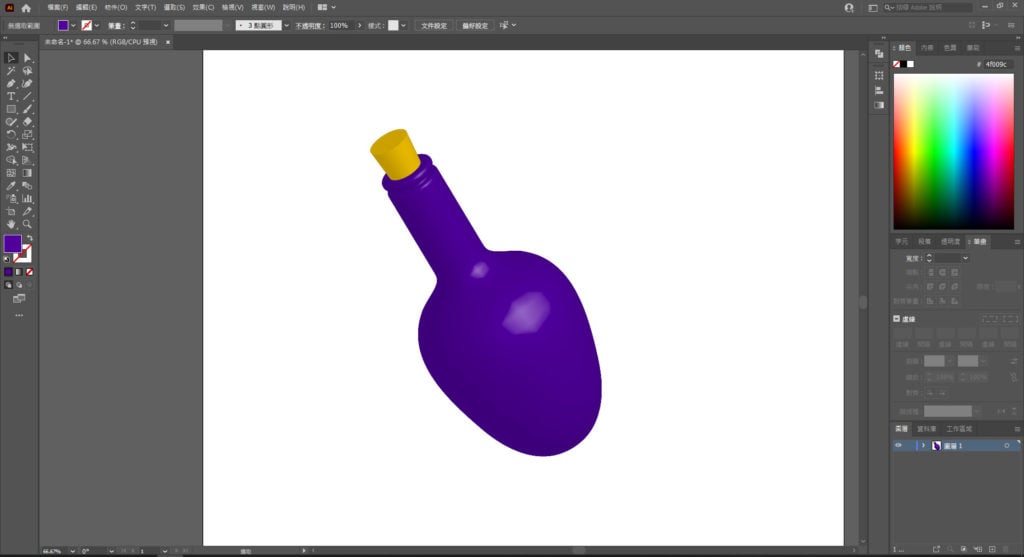This screenshot has height=557, width=1024.
Task: Select the Magic Wand tool
Action: point(11,71)
